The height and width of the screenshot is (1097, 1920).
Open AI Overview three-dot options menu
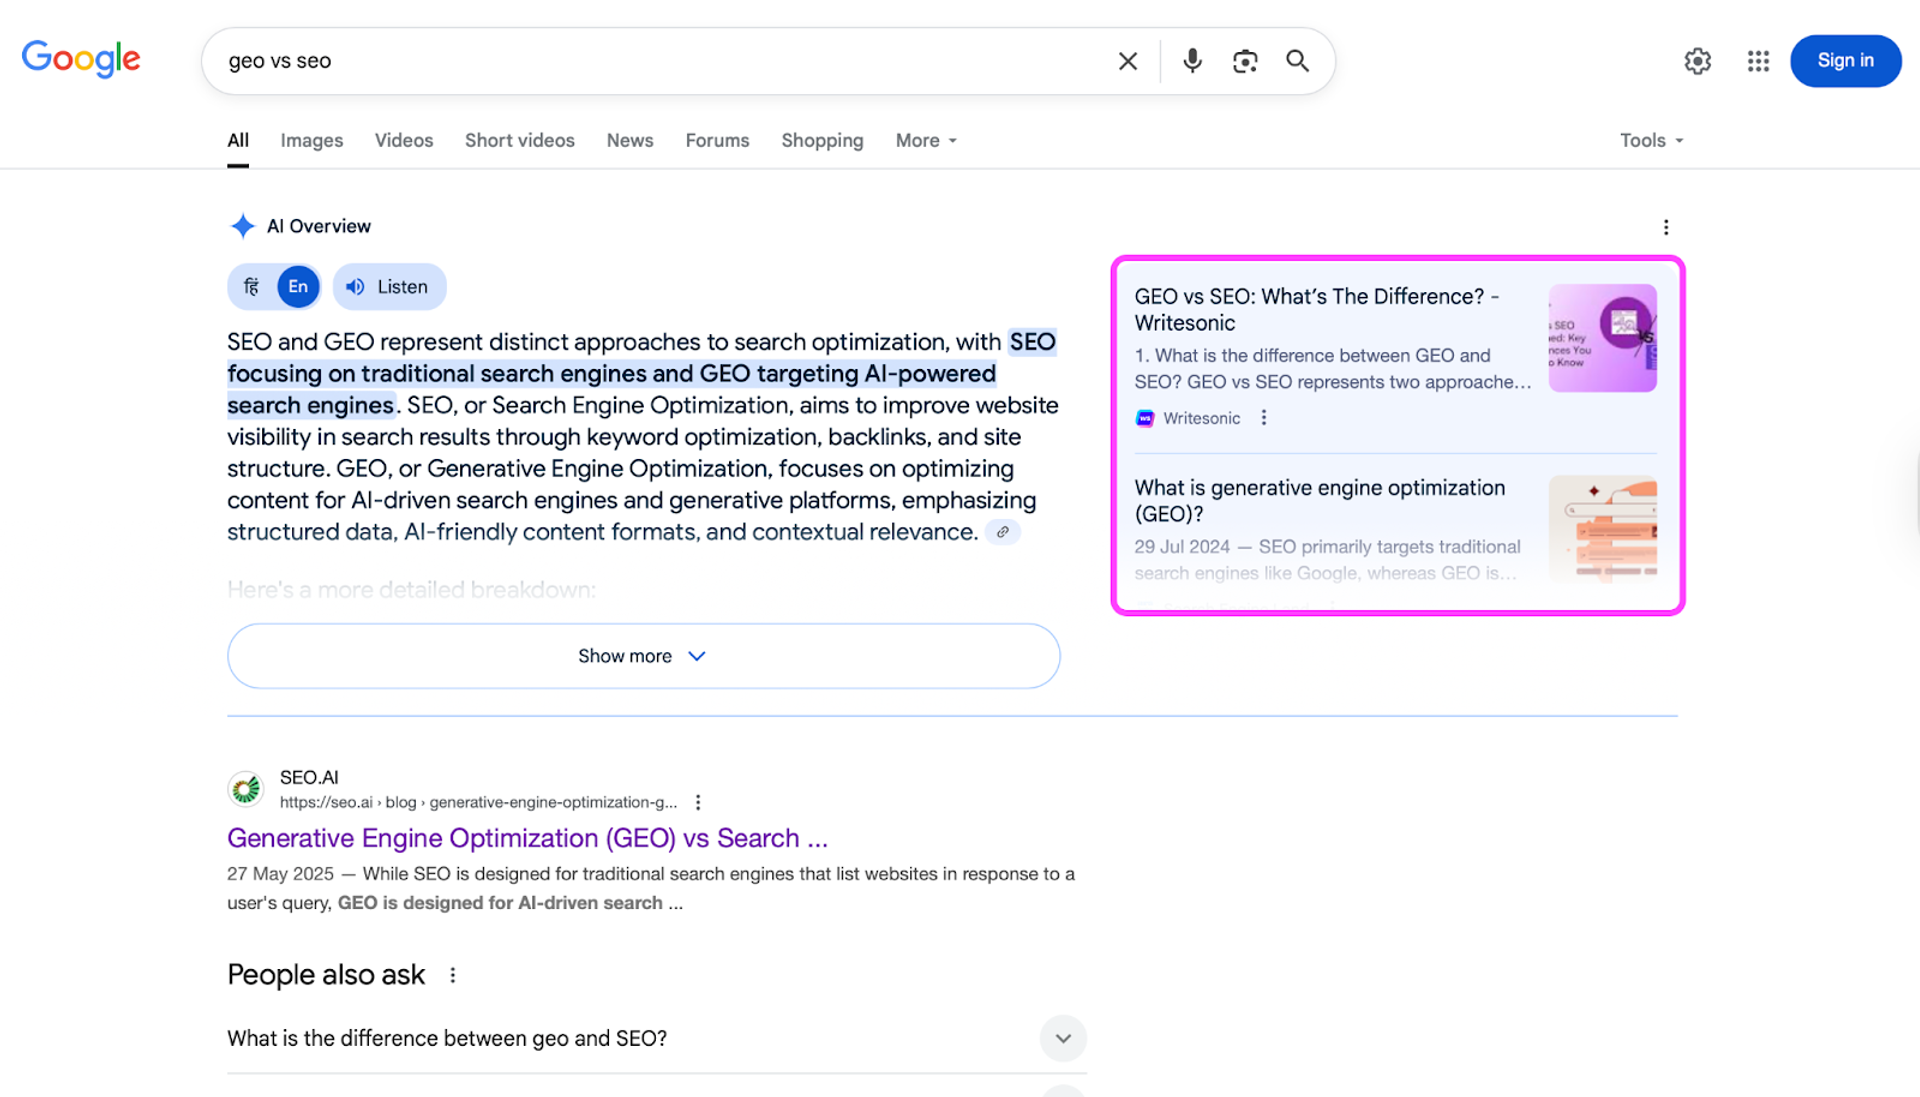[1666, 227]
